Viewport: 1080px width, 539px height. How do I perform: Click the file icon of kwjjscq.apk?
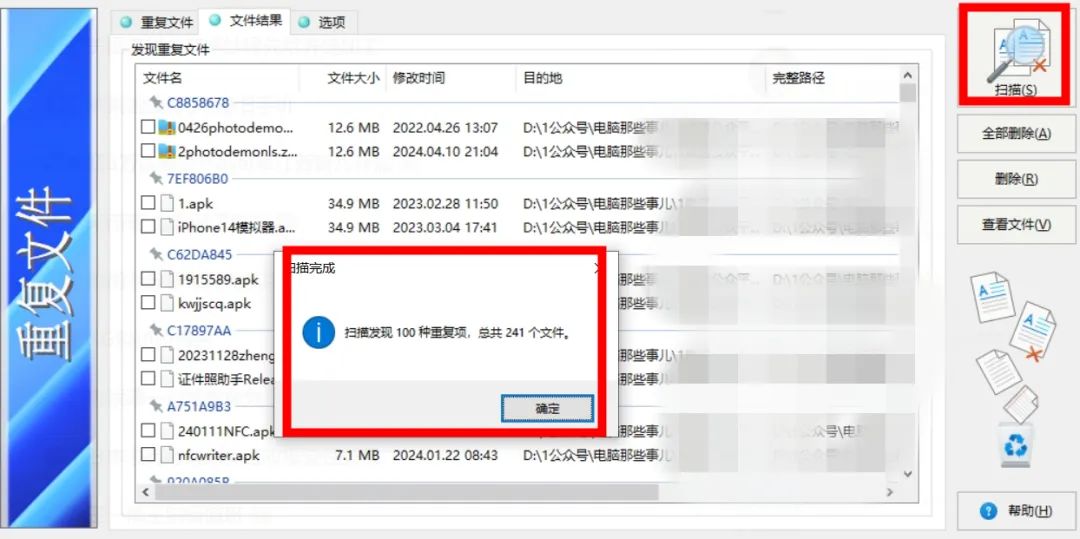click(167, 302)
